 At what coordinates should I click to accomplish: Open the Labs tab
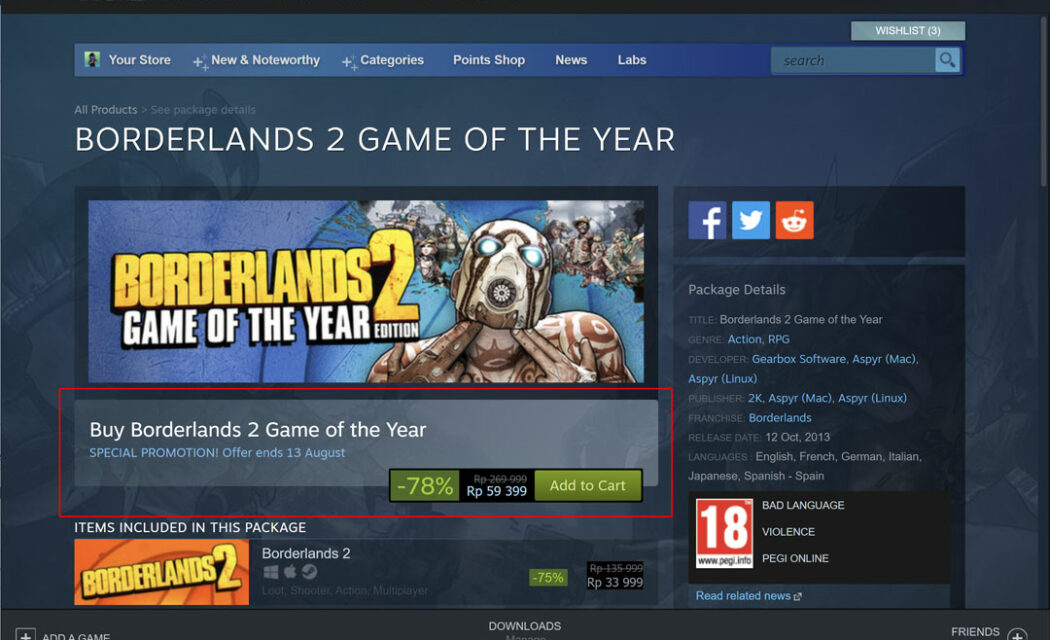click(631, 60)
